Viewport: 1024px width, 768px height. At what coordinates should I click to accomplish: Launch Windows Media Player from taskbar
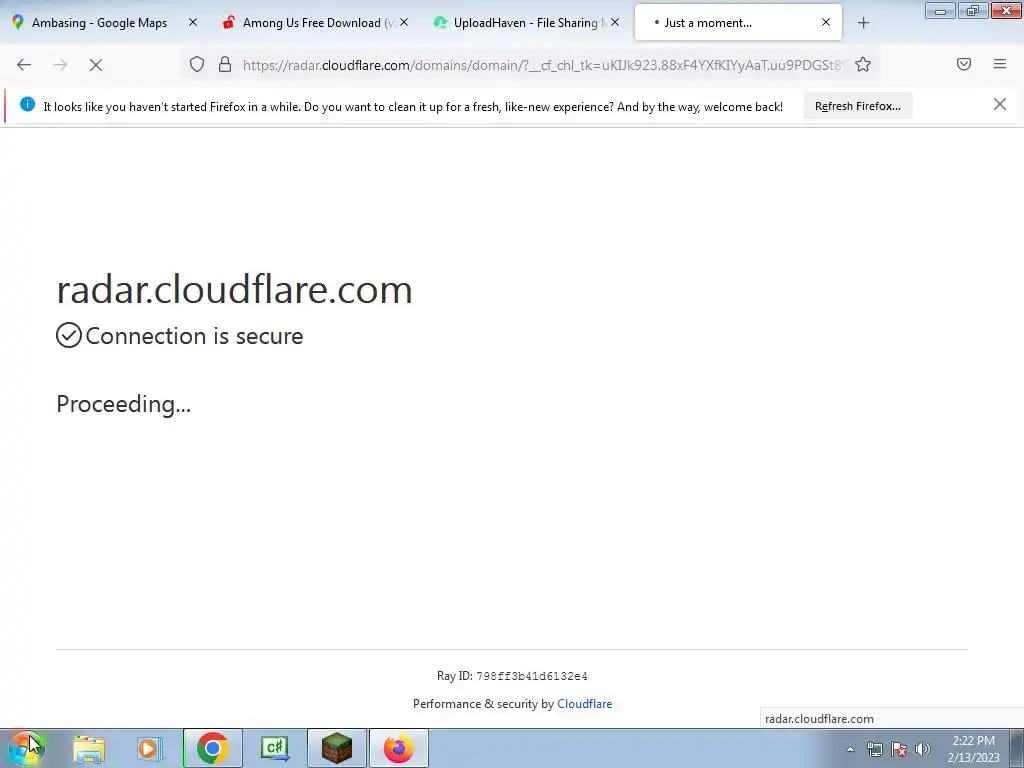pyautogui.click(x=149, y=748)
